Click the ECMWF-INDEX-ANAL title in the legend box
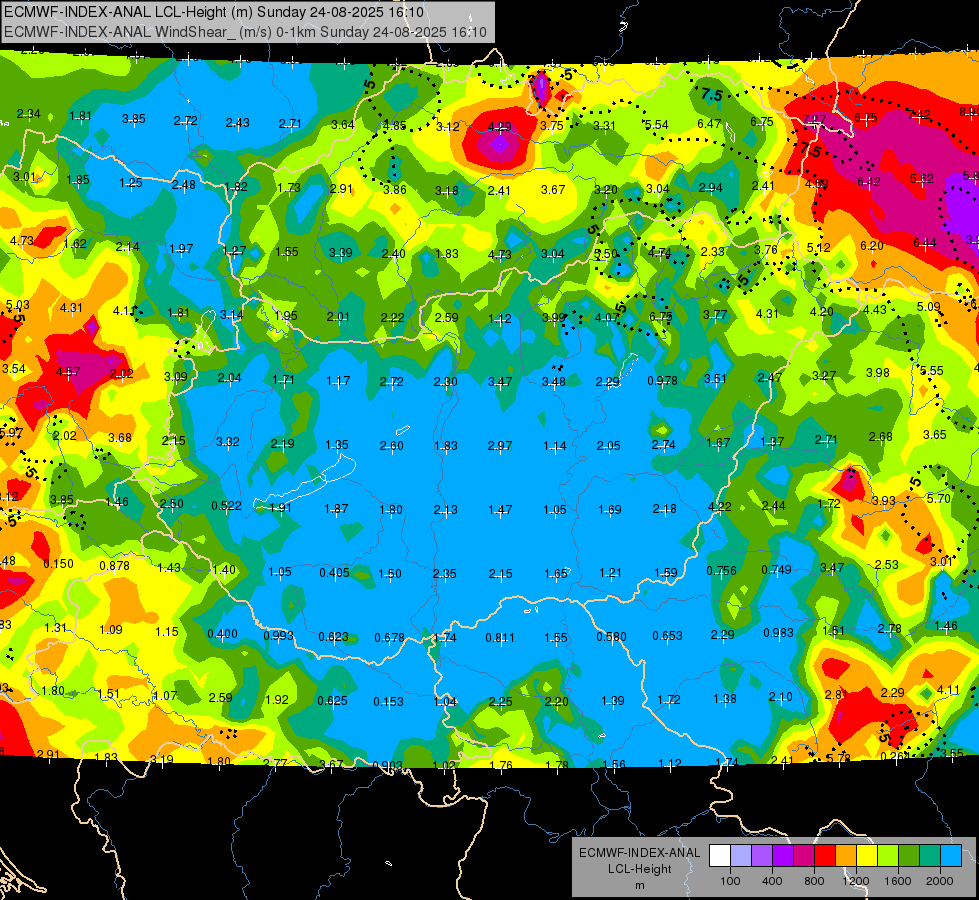The height and width of the screenshot is (900, 979). pyautogui.click(x=639, y=853)
